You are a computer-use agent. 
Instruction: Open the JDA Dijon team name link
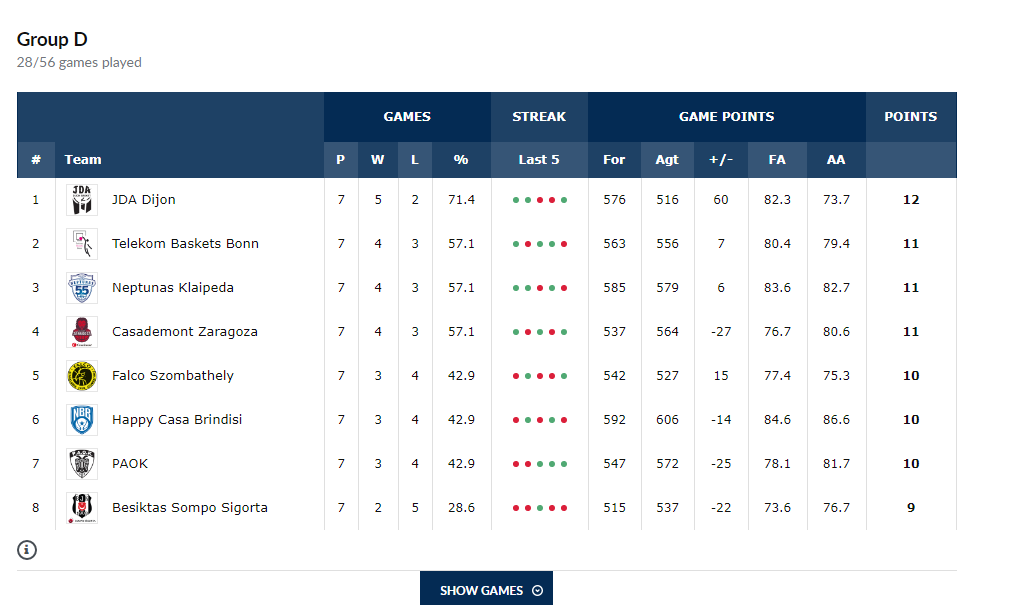coord(143,200)
